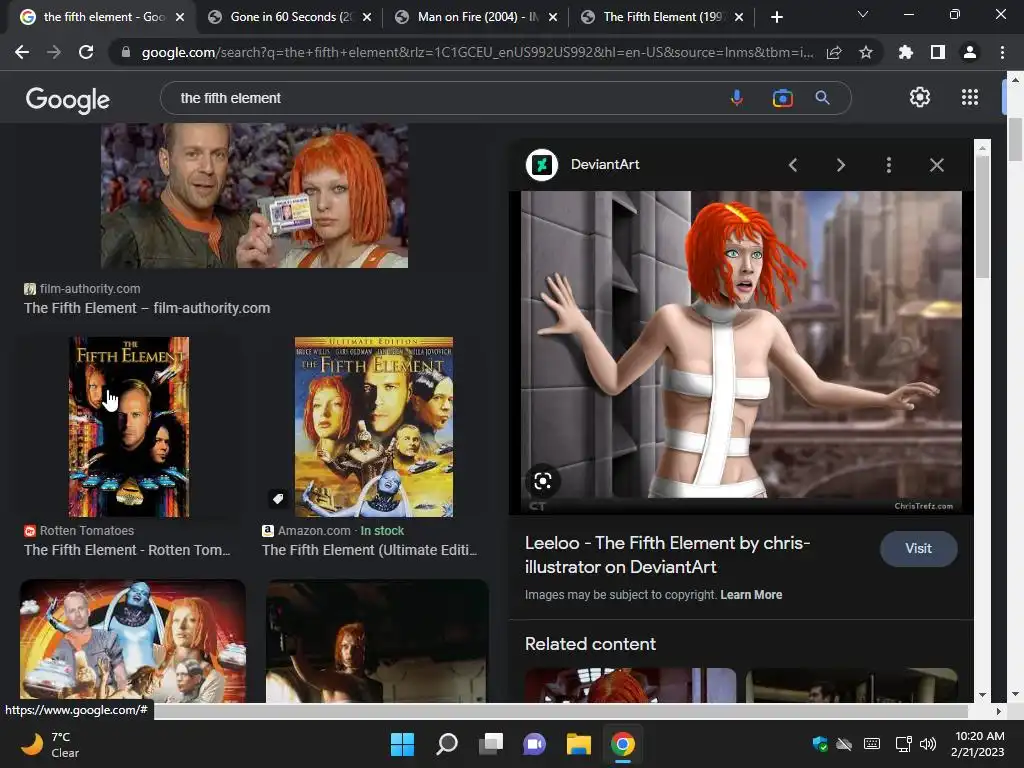Open preview panel more options menu
Viewport: 1024px width, 768px height.
tap(888, 165)
